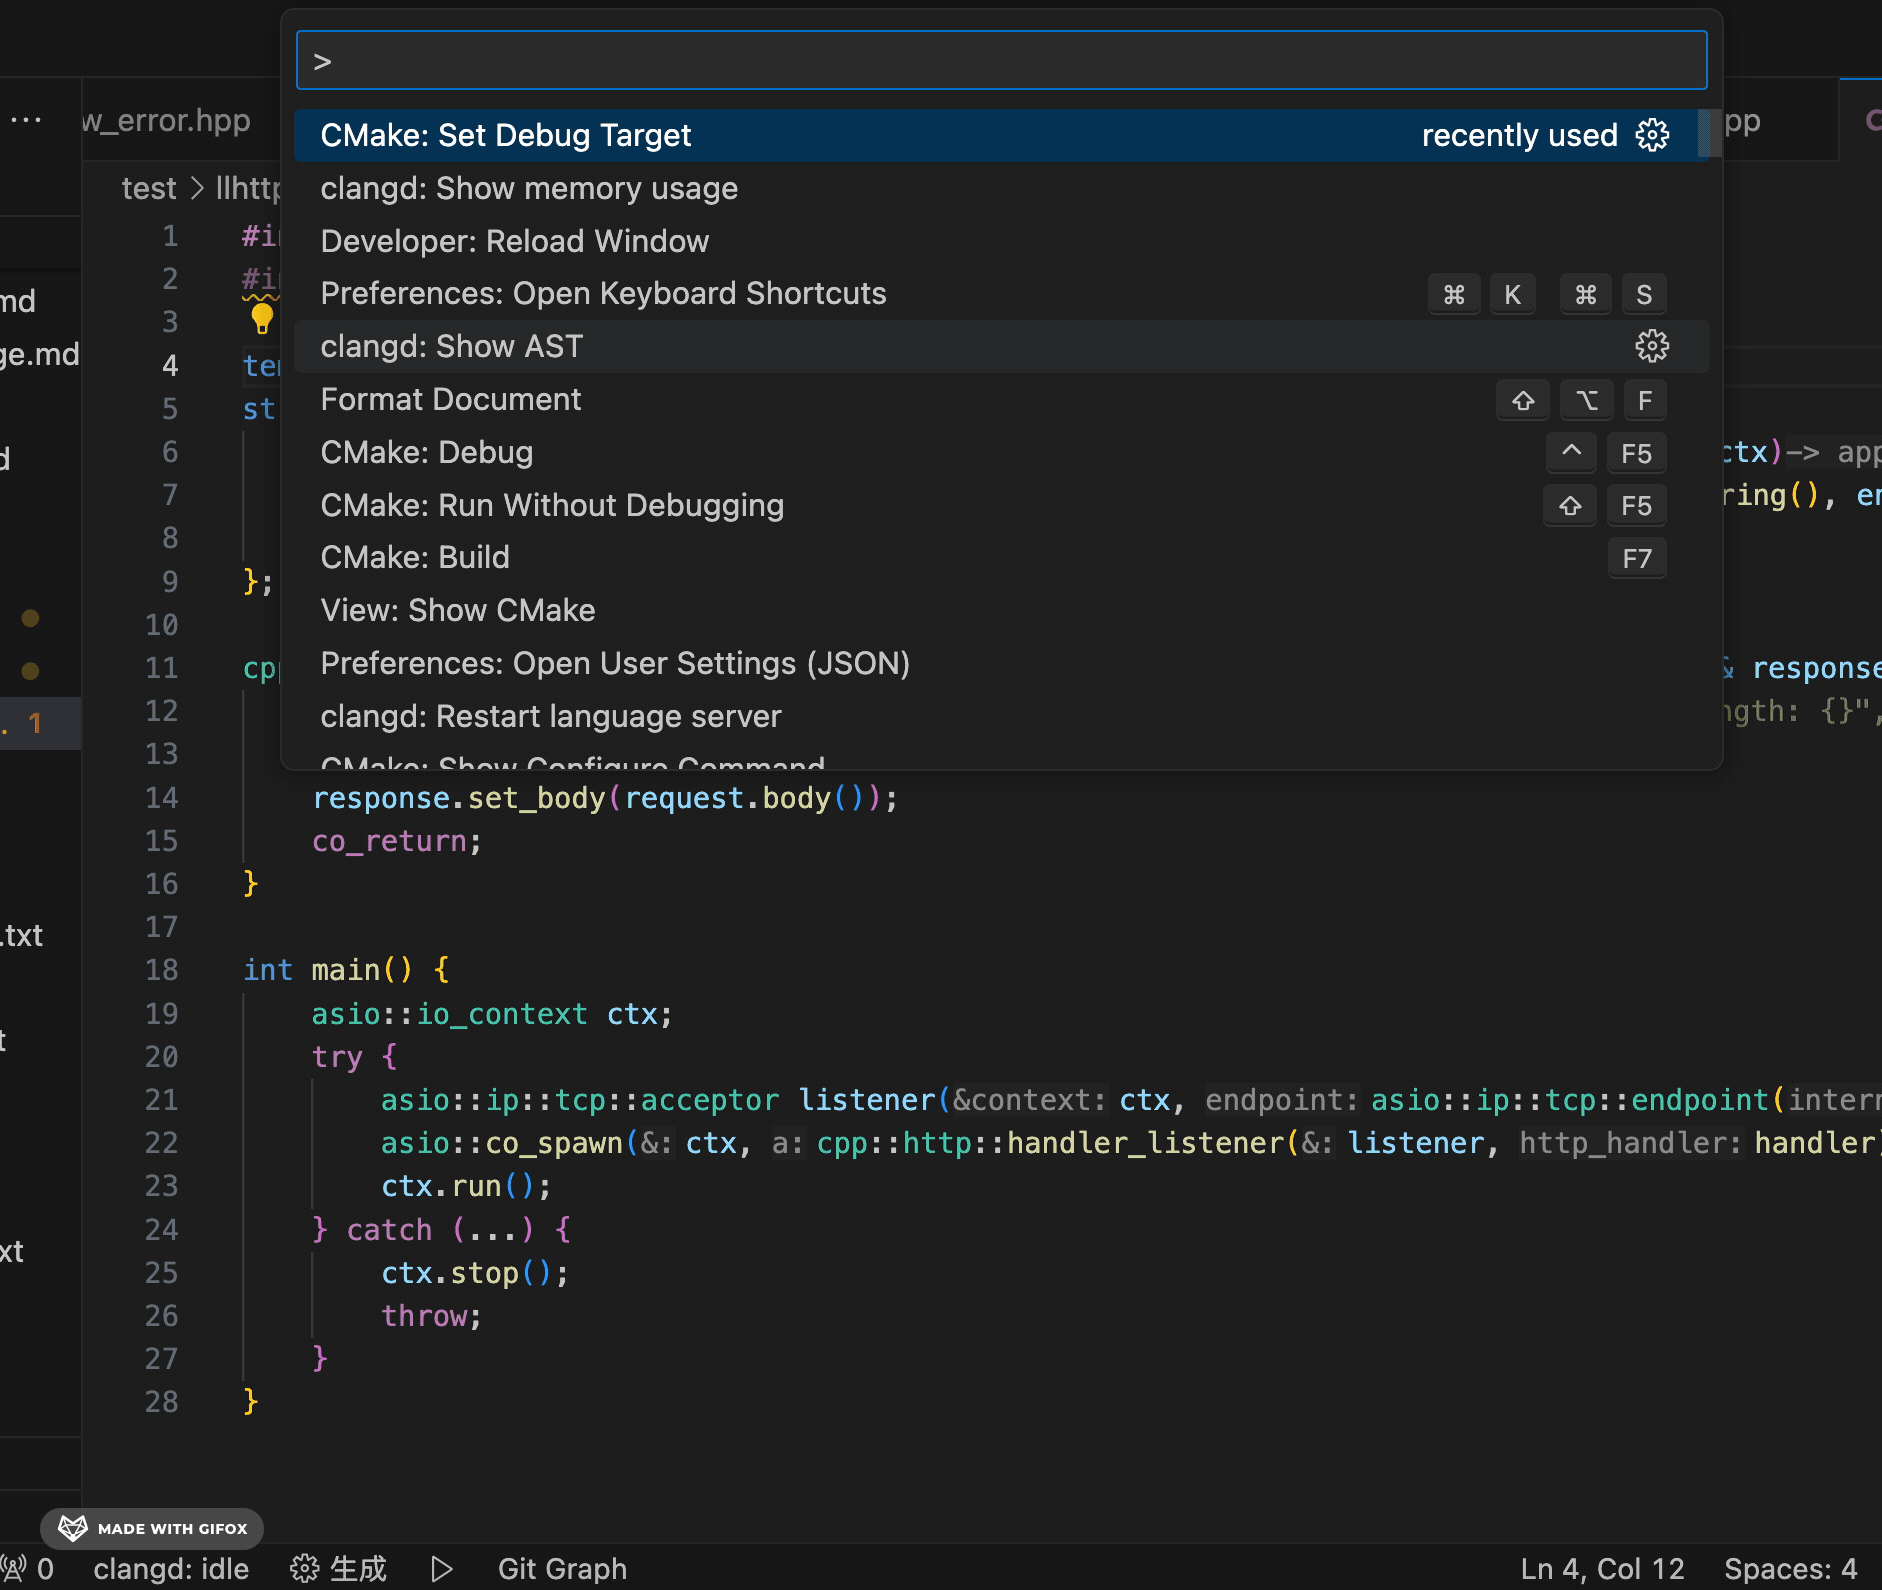Click the int main() line of code
The height and width of the screenshot is (1590, 1882).
(346, 970)
